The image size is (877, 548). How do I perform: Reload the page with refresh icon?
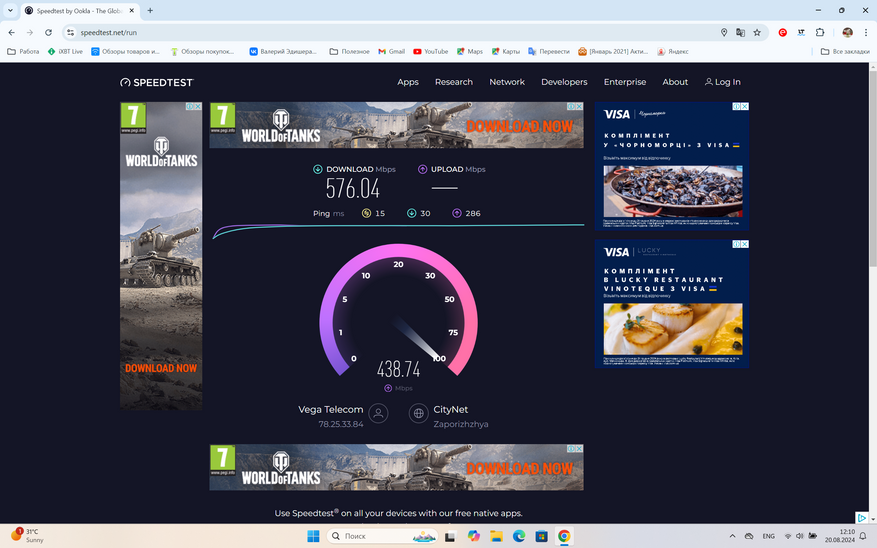click(48, 32)
